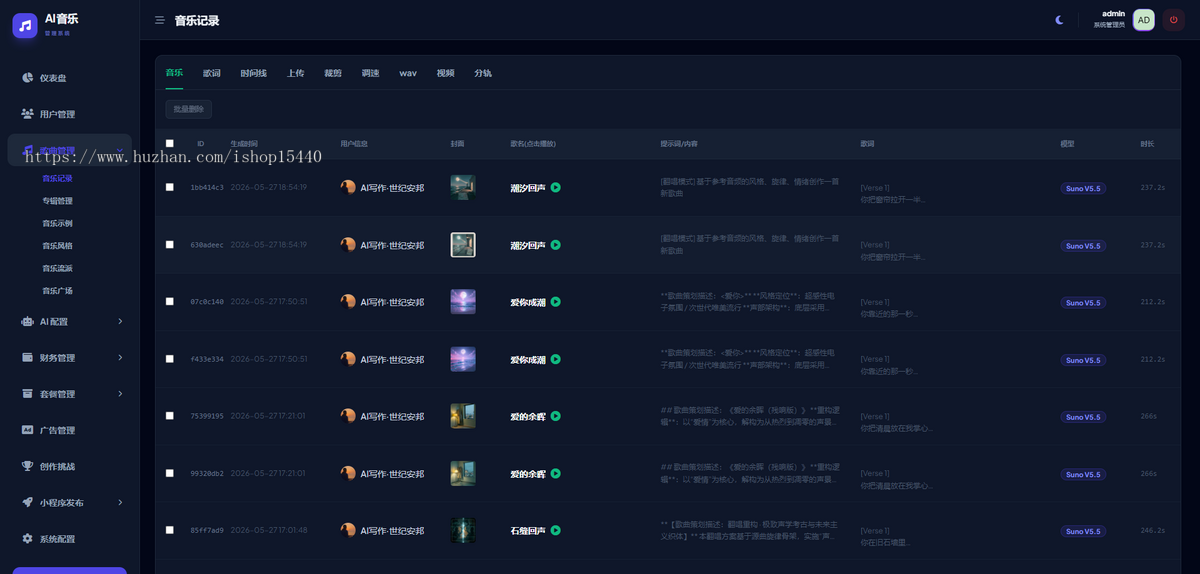
Task: Expand the 小程序发布 sidebar menu chevron
Action: [x=120, y=502]
